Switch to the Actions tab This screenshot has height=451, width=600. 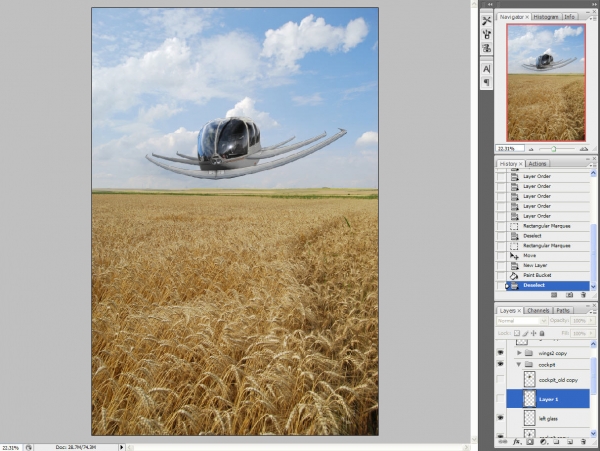(x=537, y=164)
